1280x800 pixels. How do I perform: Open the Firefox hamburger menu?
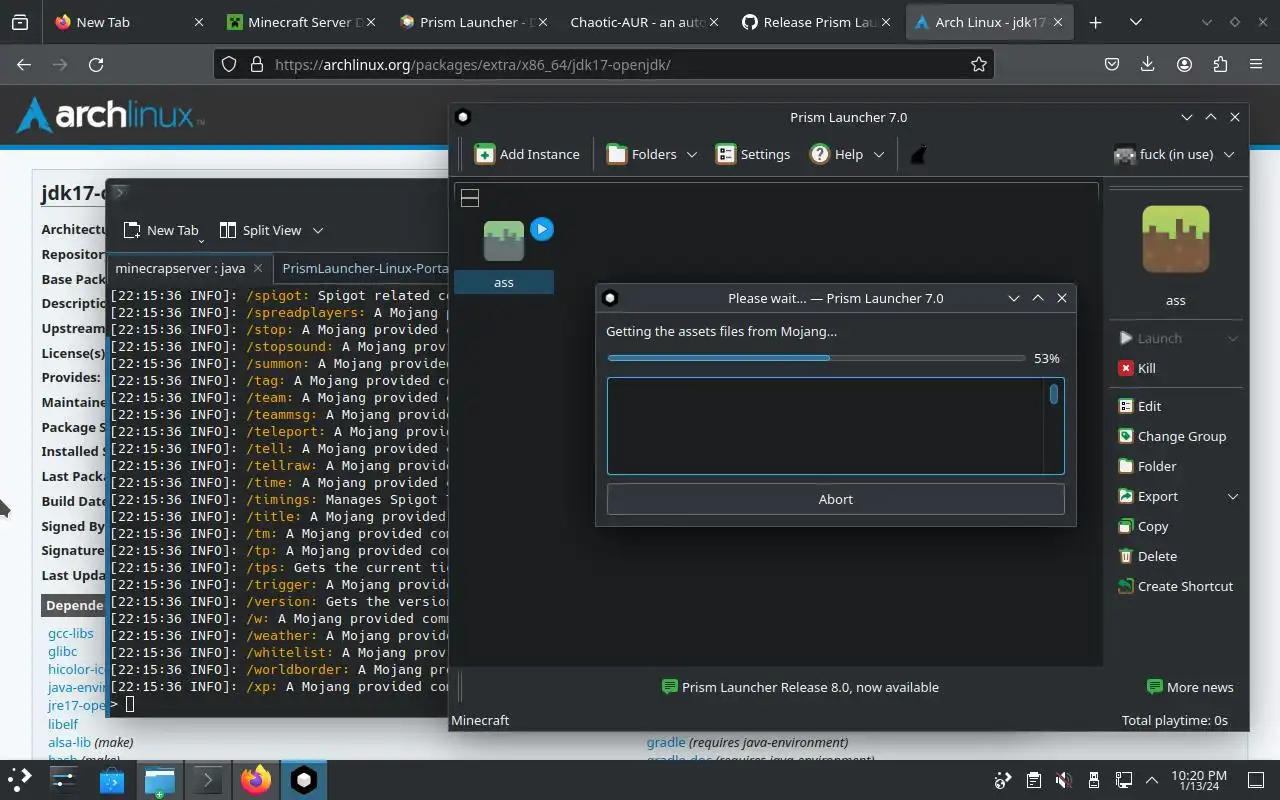[x=1256, y=64]
